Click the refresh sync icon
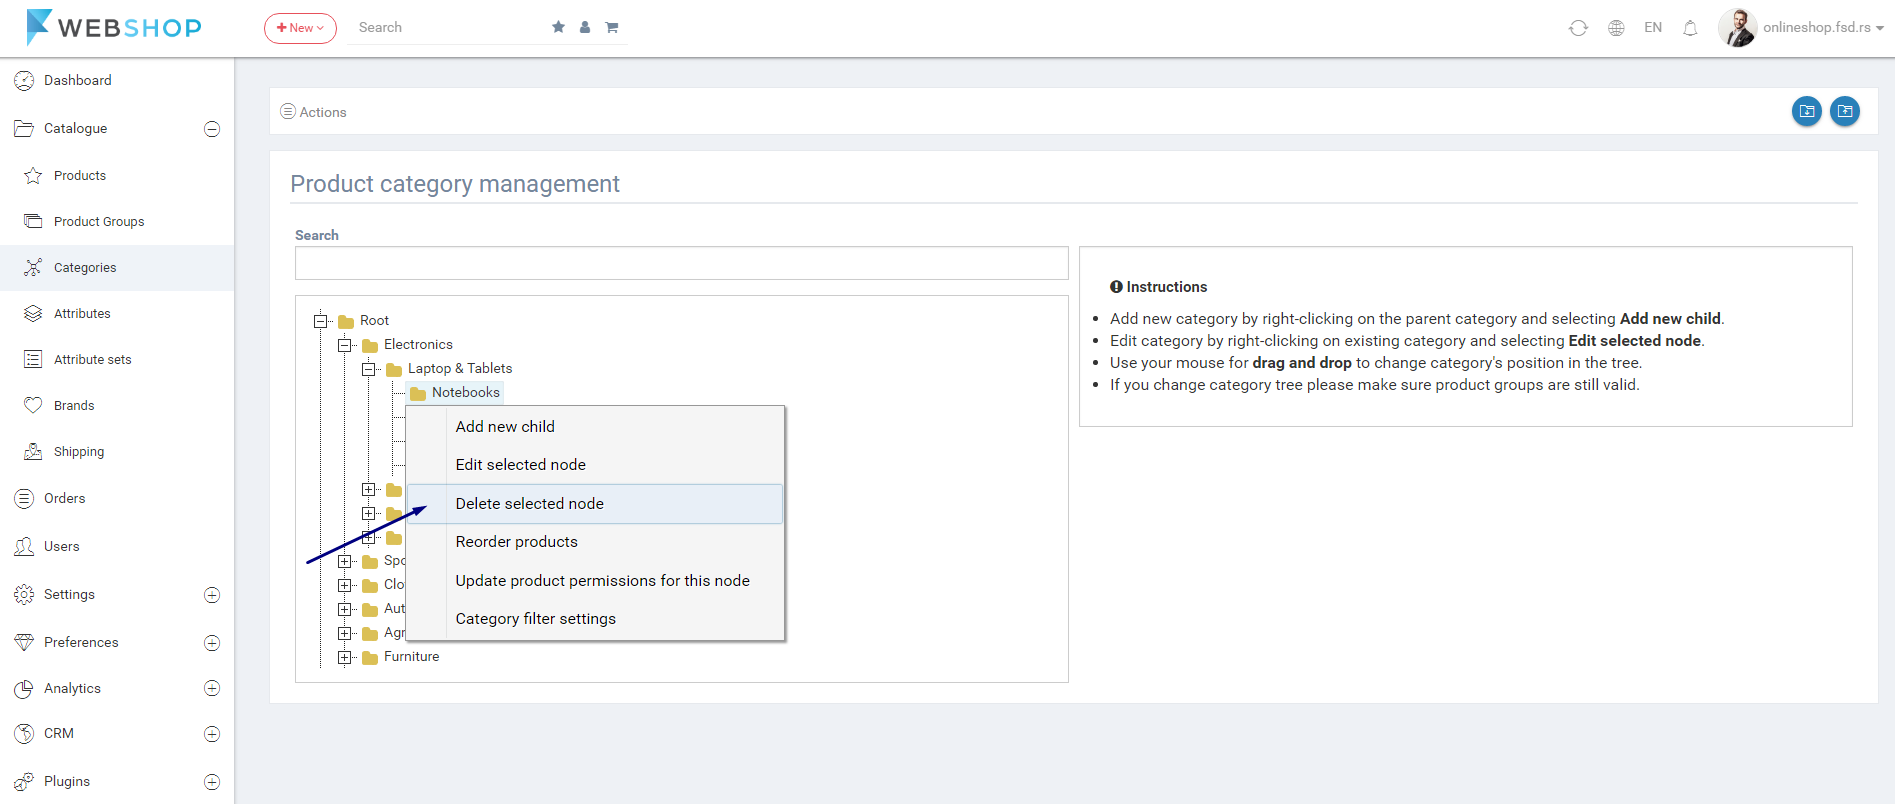Image resolution: width=1895 pixels, height=804 pixels. pyautogui.click(x=1578, y=28)
